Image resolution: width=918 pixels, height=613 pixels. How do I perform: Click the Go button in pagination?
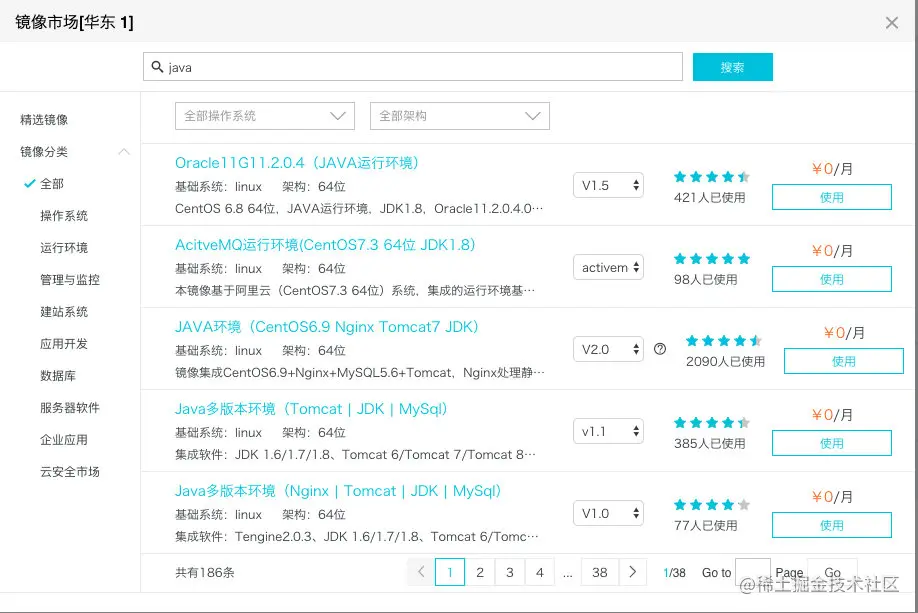point(832,572)
